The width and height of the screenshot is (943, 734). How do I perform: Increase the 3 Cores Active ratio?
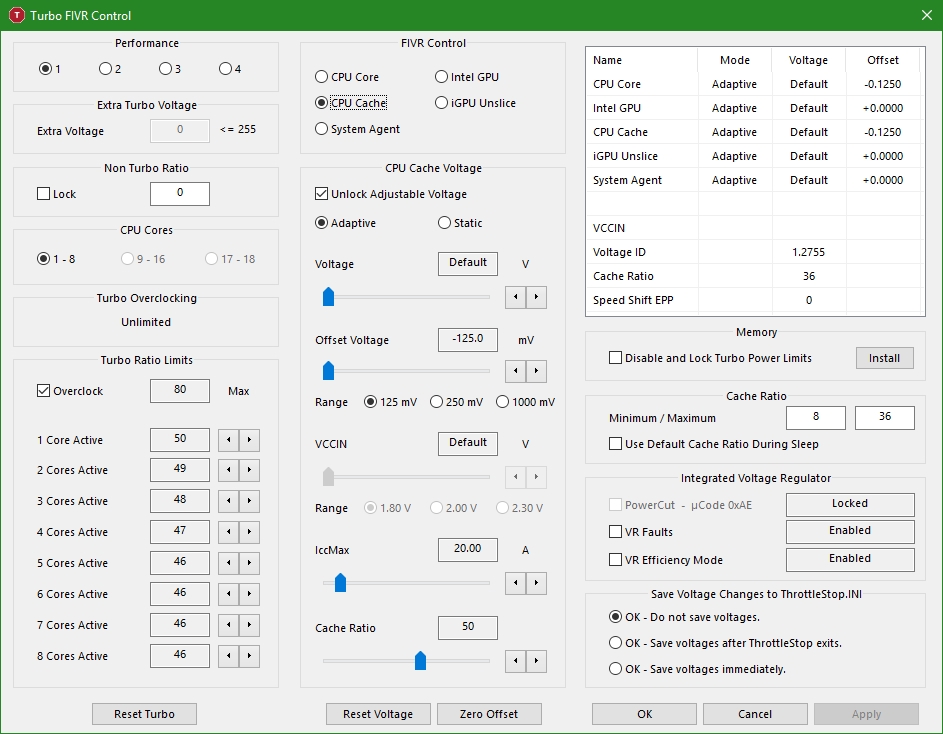(249, 501)
